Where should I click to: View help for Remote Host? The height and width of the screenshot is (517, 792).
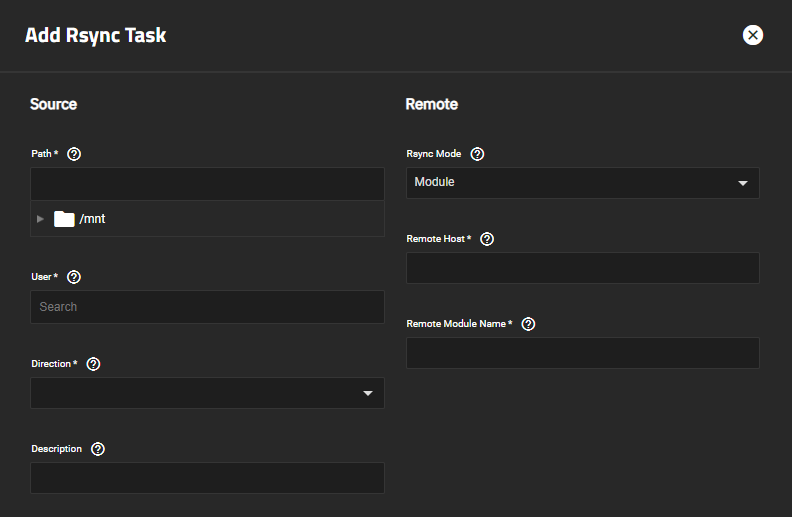pos(487,239)
